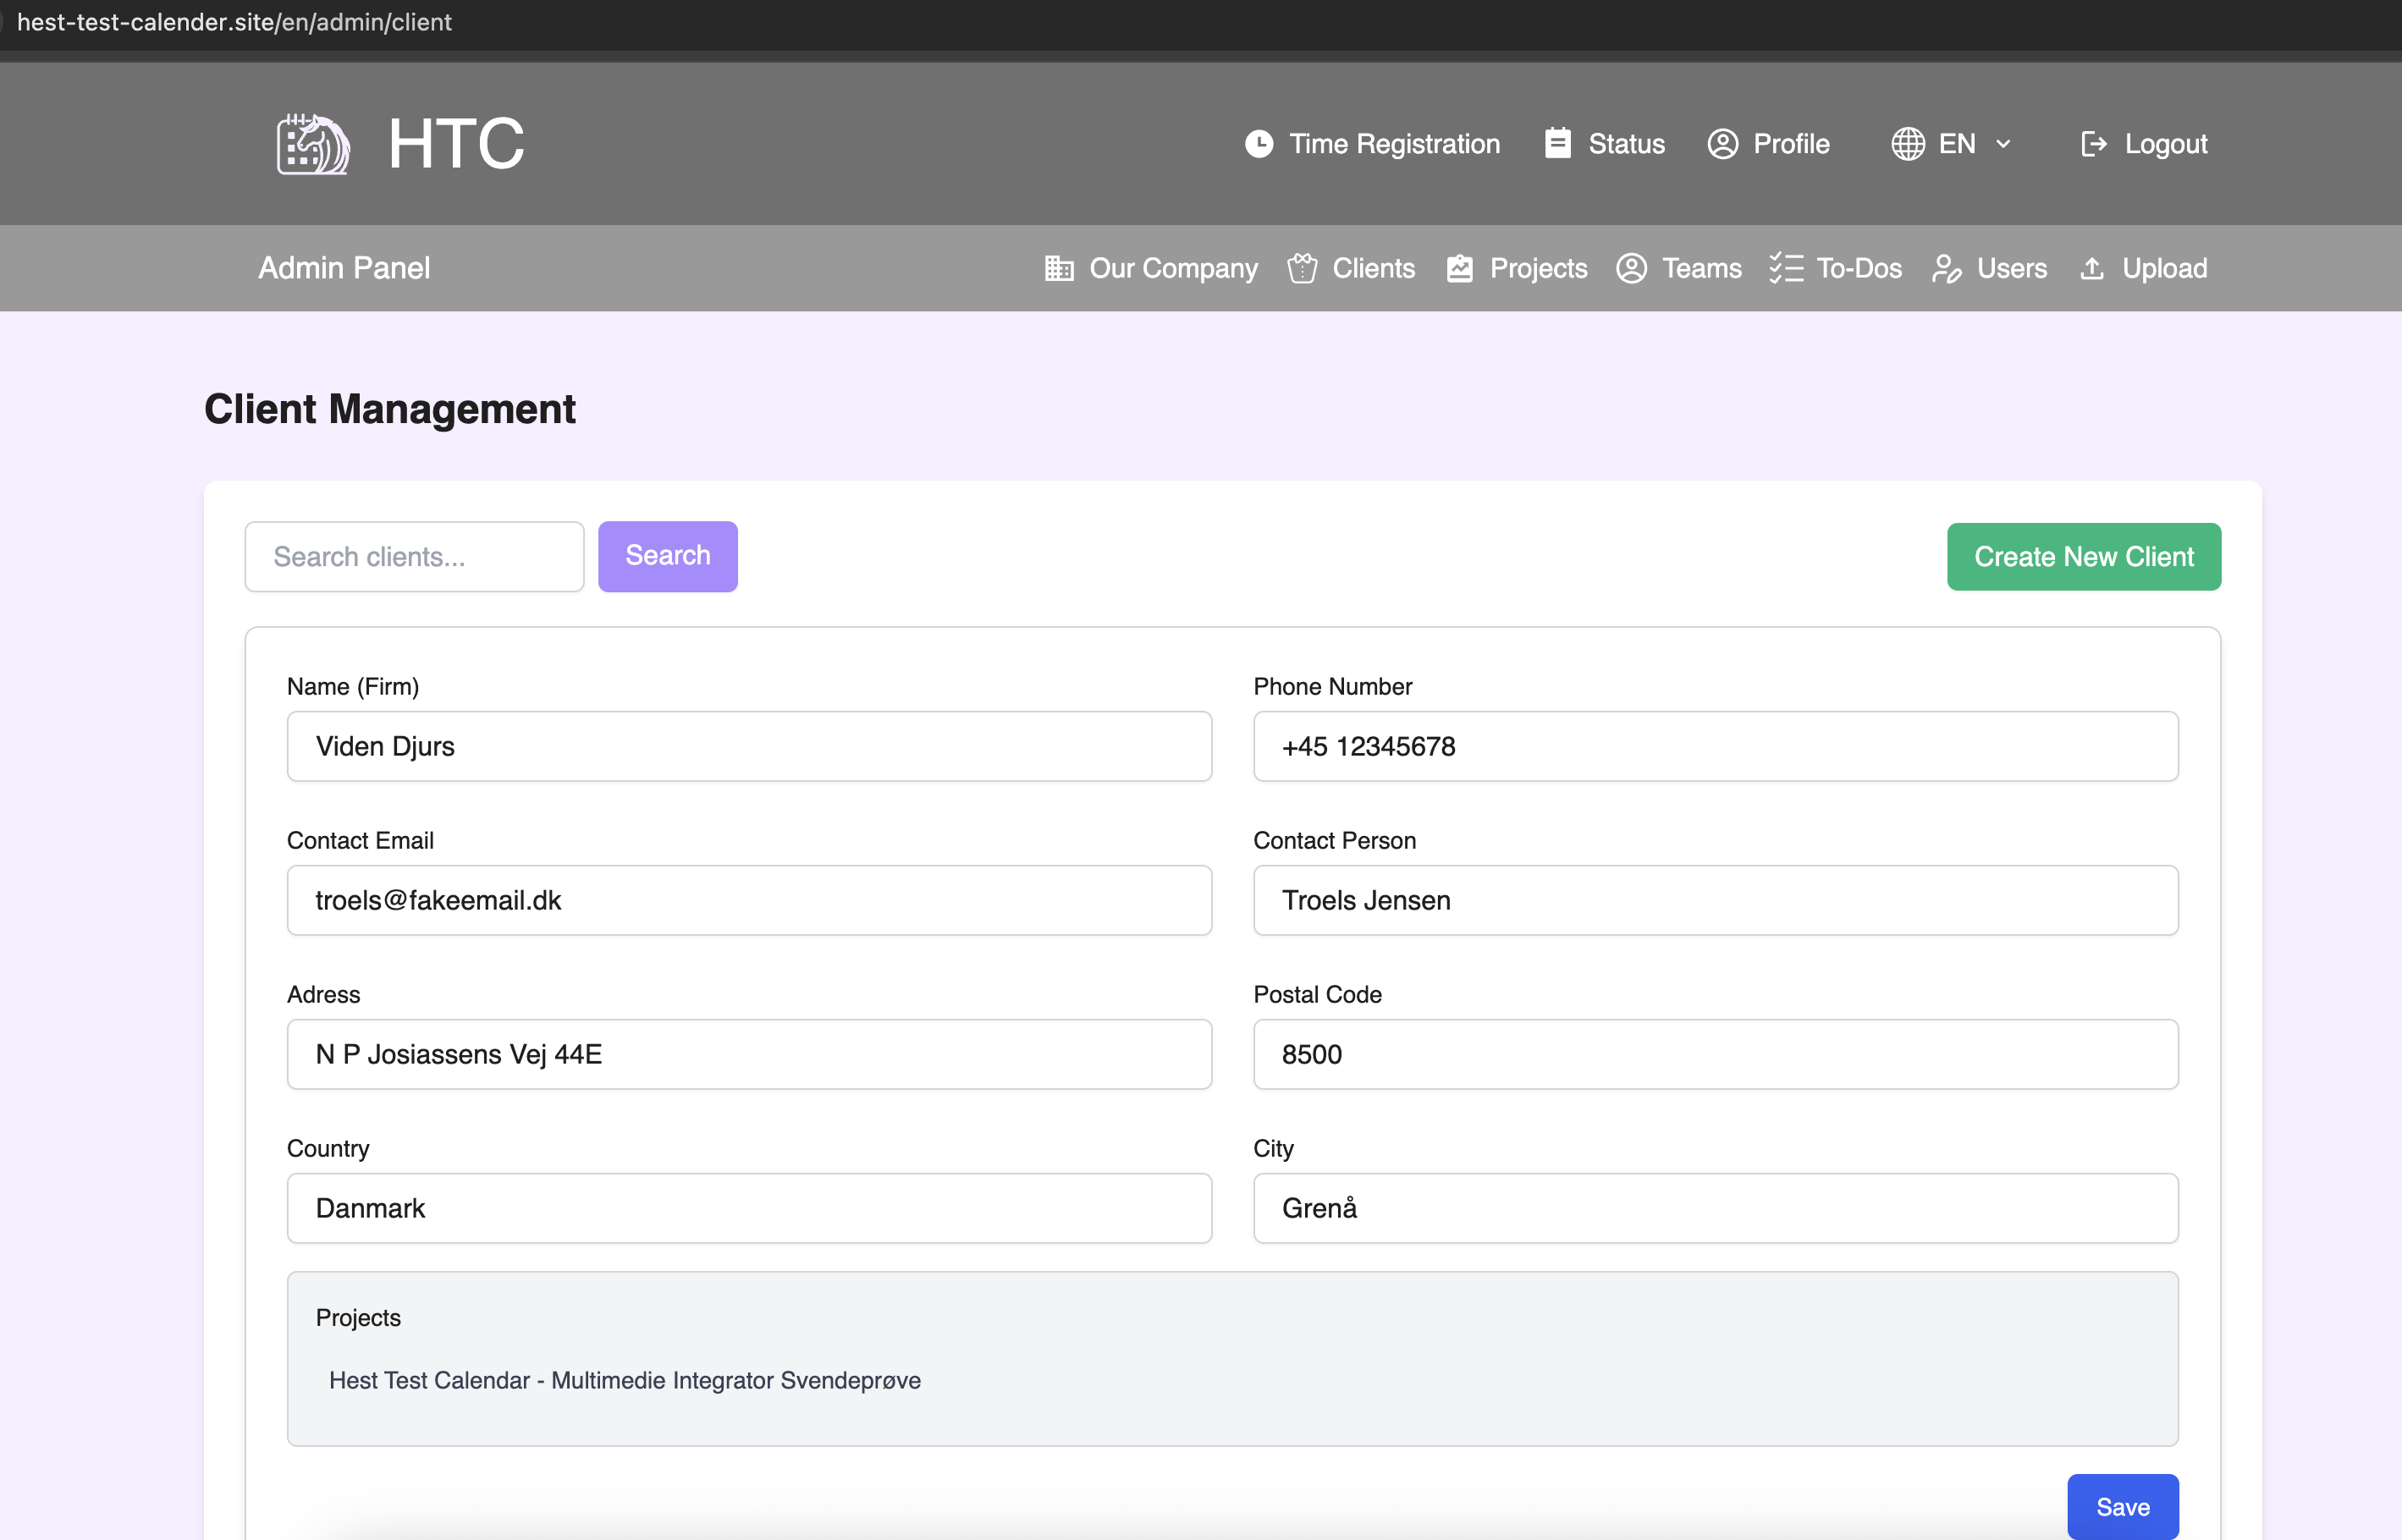The width and height of the screenshot is (2402, 1540).
Task: Select the Hest Test Calendar project entry
Action: click(625, 1380)
